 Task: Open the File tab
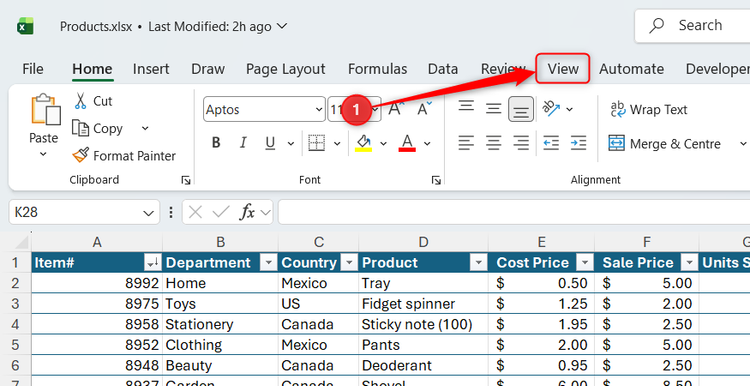click(x=33, y=69)
